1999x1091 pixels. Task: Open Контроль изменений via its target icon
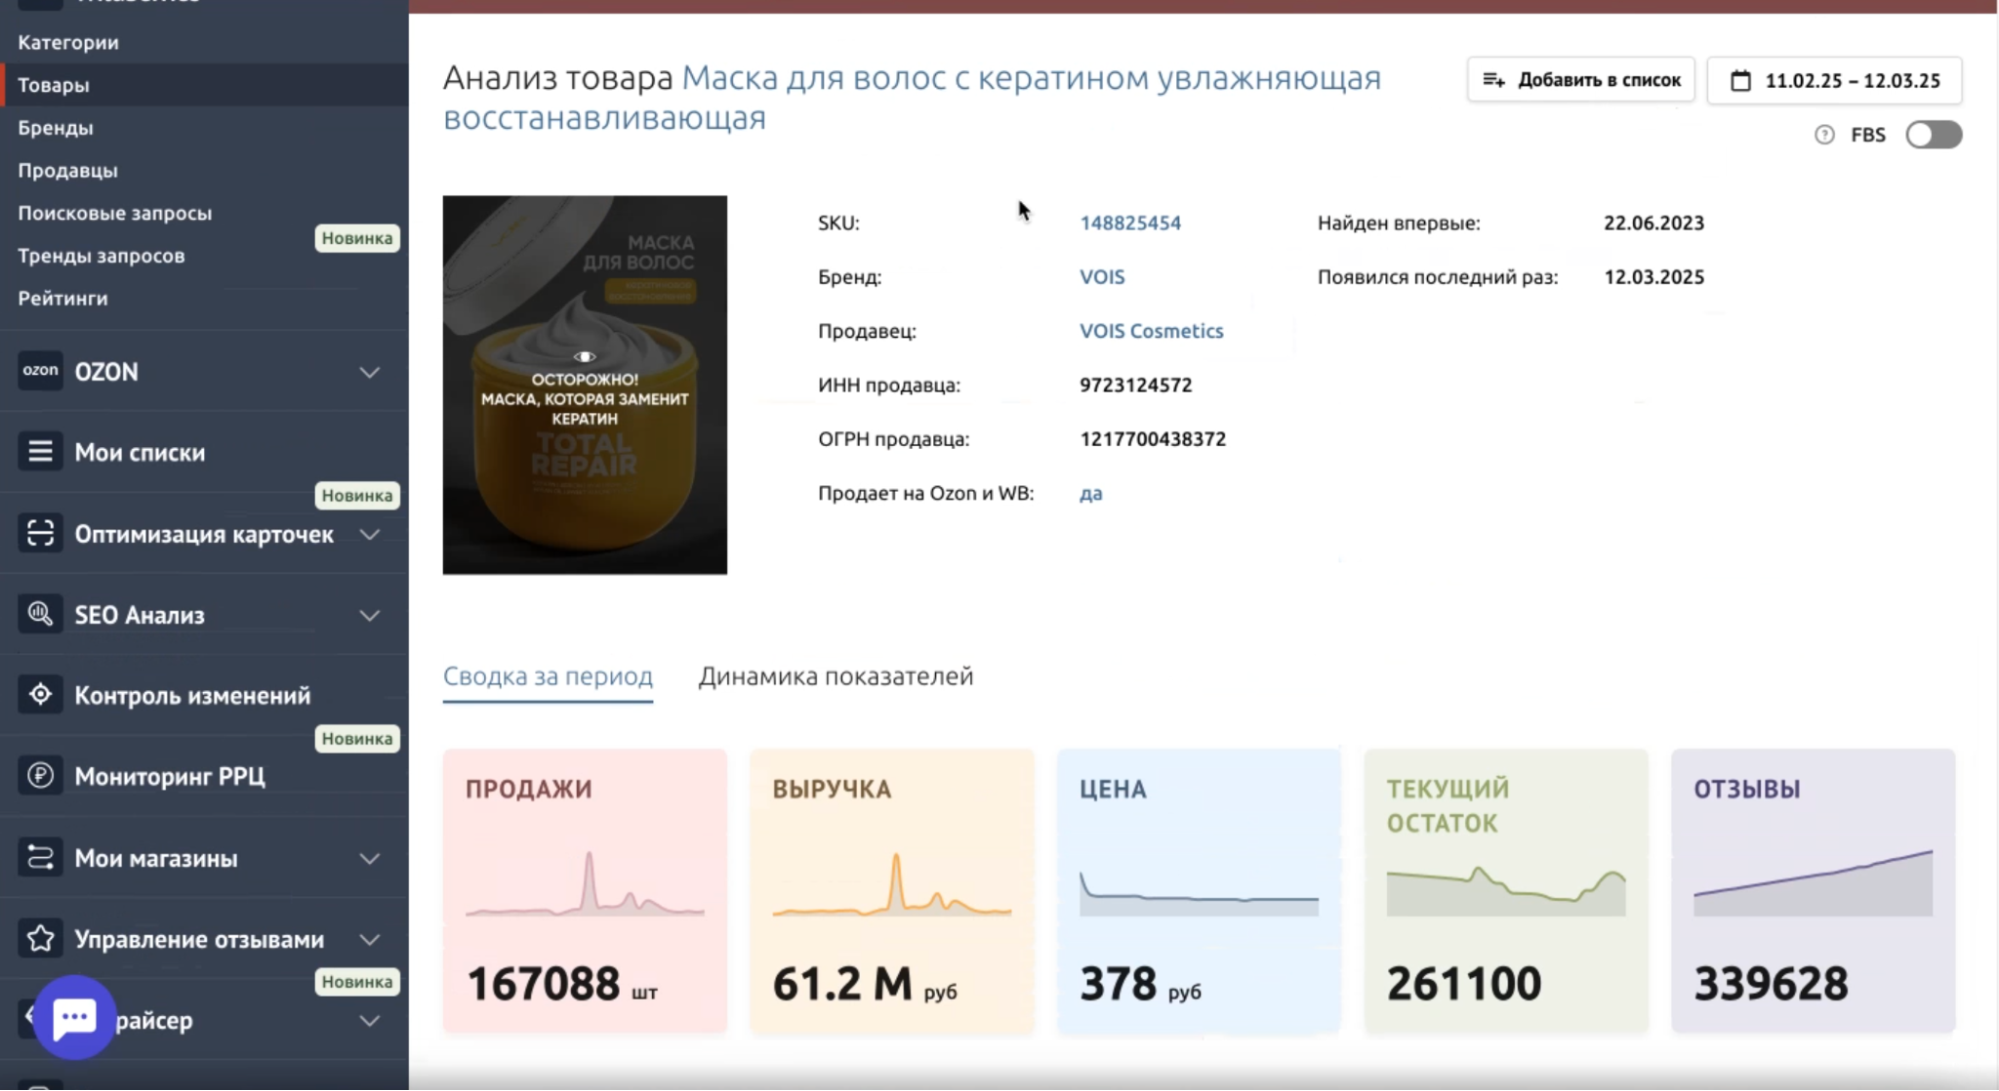[x=40, y=694]
